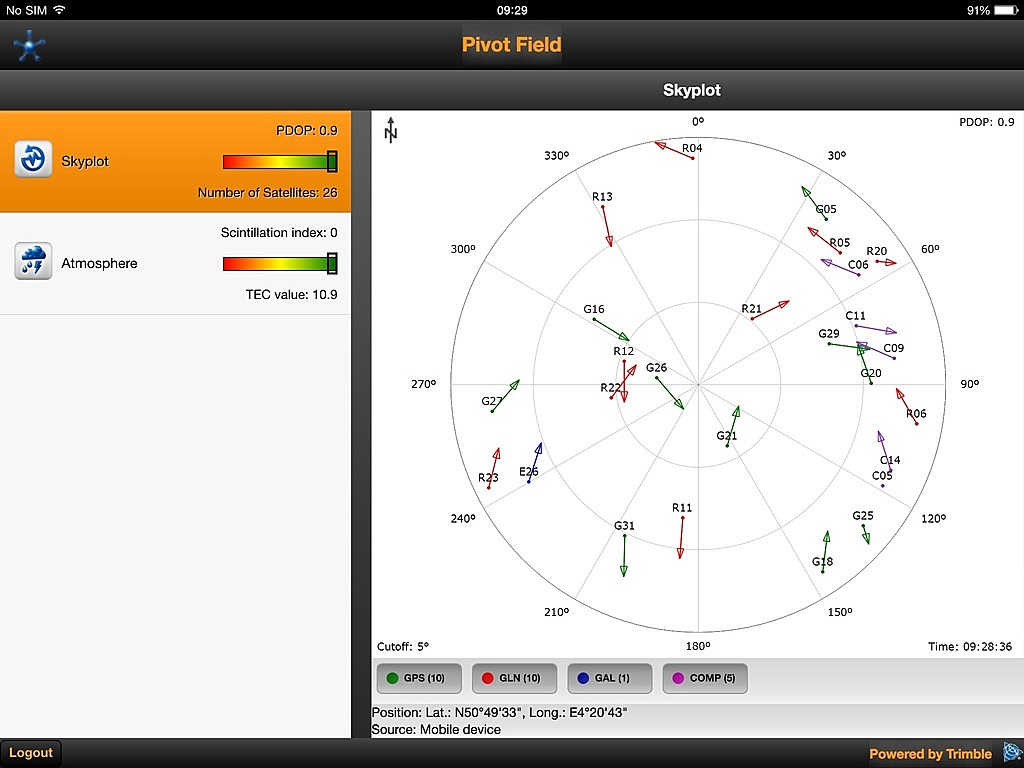This screenshot has height=768, width=1024.
Task: Select the Skyplot satellite icon
Action: [33, 160]
